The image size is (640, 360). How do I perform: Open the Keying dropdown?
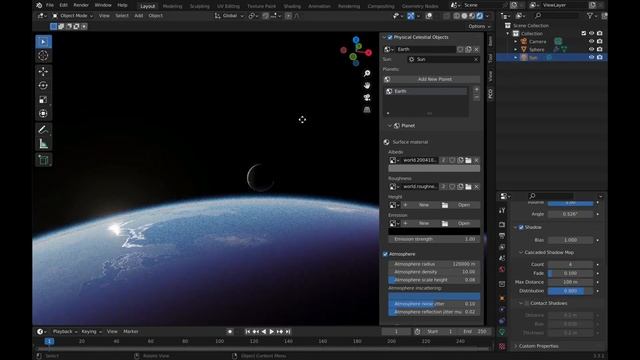[x=91, y=332]
